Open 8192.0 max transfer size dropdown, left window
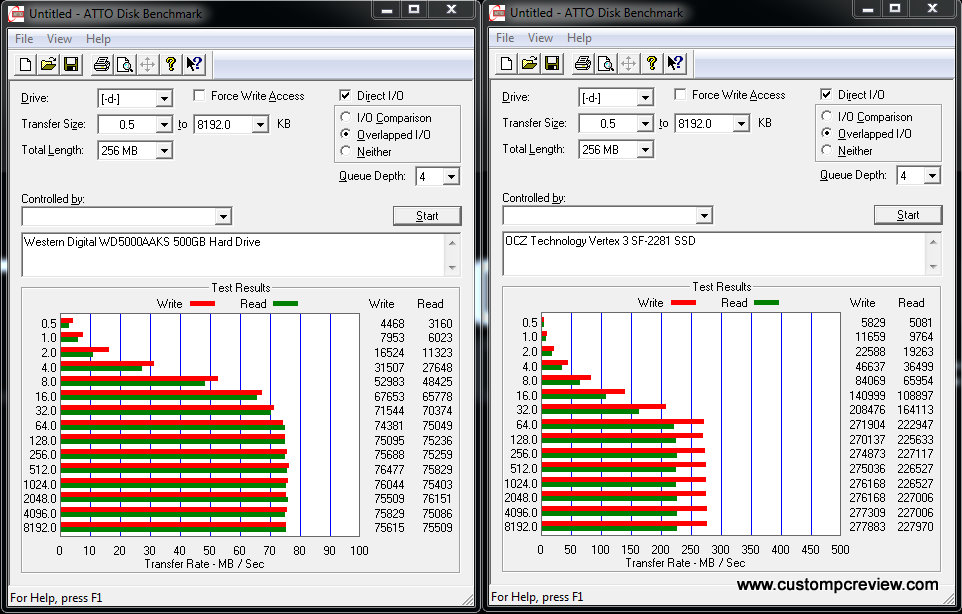This screenshot has height=614, width=962. click(260, 125)
